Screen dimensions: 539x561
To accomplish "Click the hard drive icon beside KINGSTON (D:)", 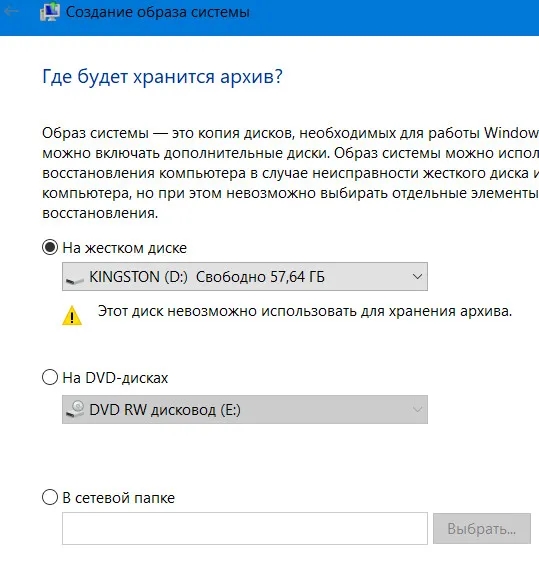I will [x=75, y=279].
